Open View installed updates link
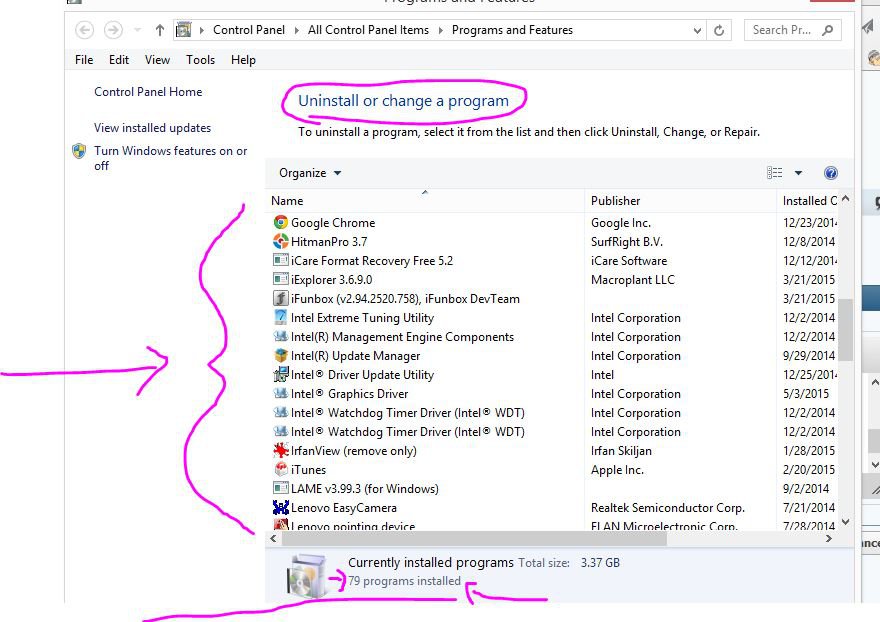This screenshot has width=880, height=622. click(153, 128)
